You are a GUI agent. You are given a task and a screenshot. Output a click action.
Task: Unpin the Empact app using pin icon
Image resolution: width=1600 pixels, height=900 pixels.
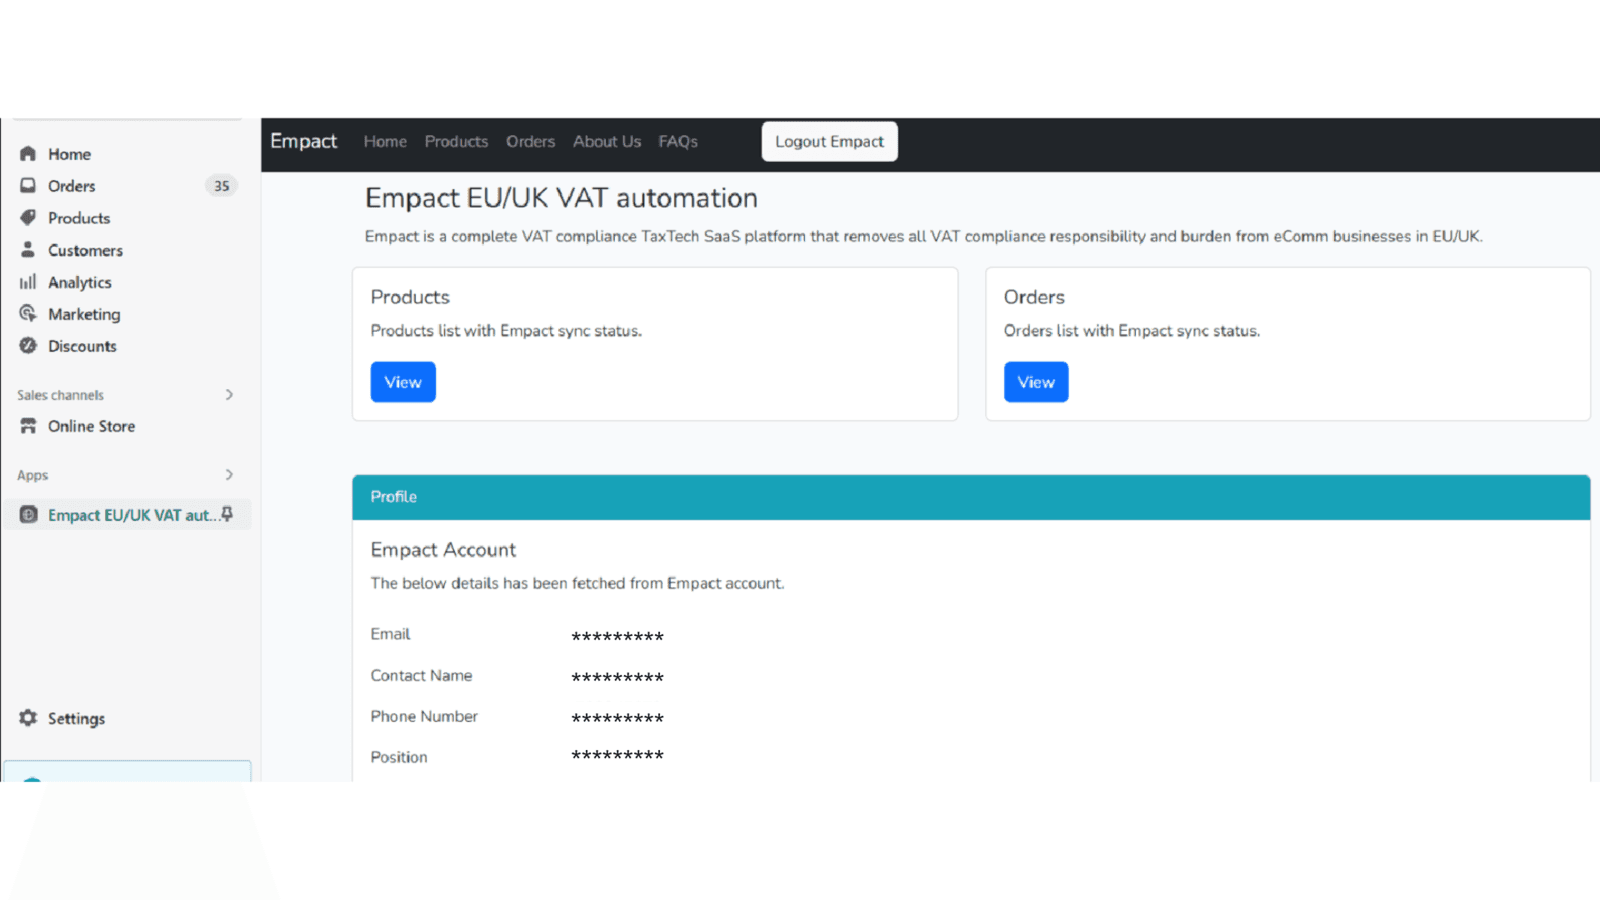click(227, 514)
